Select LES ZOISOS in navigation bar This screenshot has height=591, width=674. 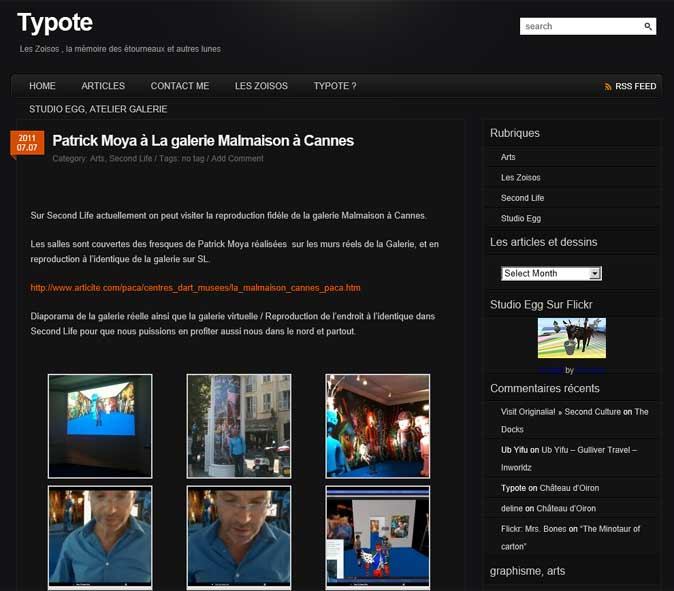tap(261, 86)
